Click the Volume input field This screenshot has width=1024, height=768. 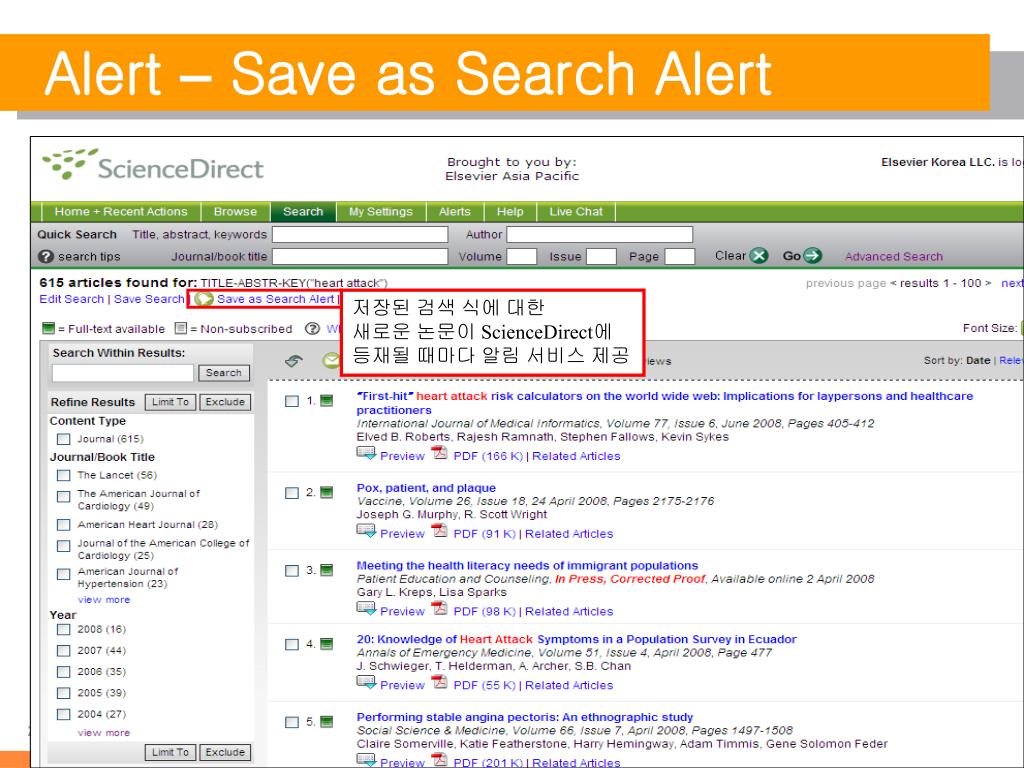click(522, 257)
